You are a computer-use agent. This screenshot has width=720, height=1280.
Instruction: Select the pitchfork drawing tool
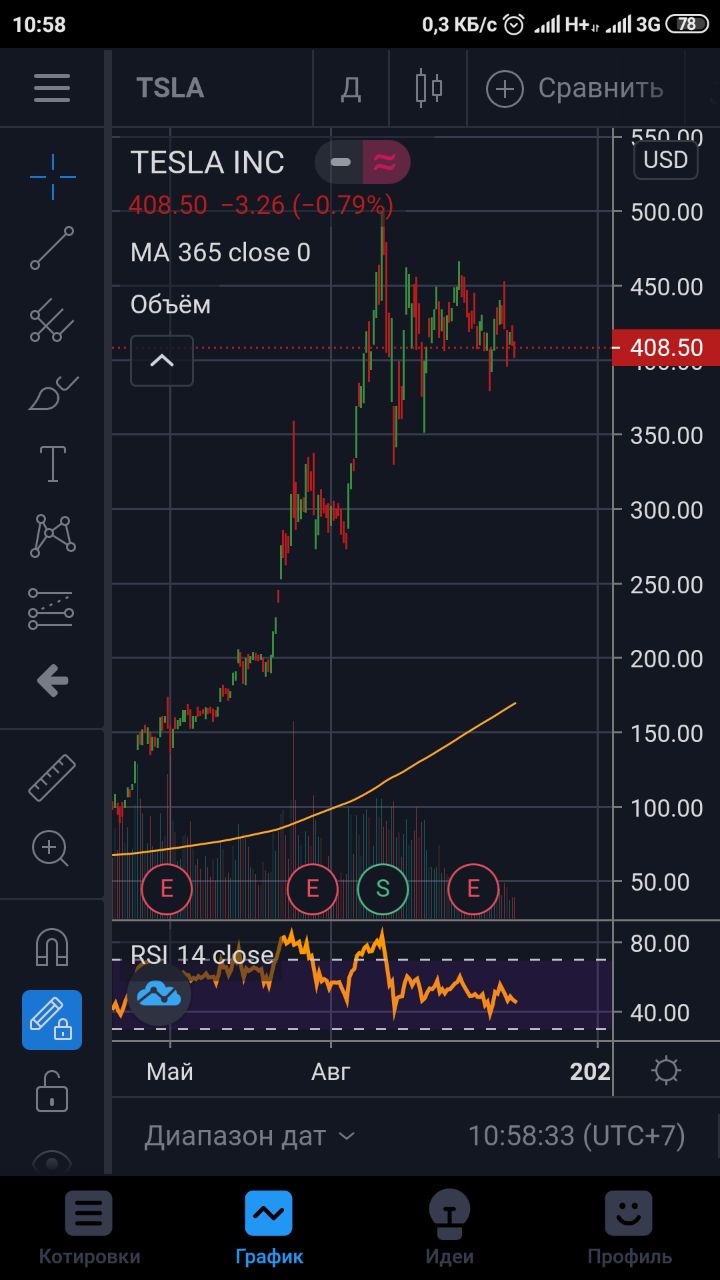pyautogui.click(x=52, y=320)
